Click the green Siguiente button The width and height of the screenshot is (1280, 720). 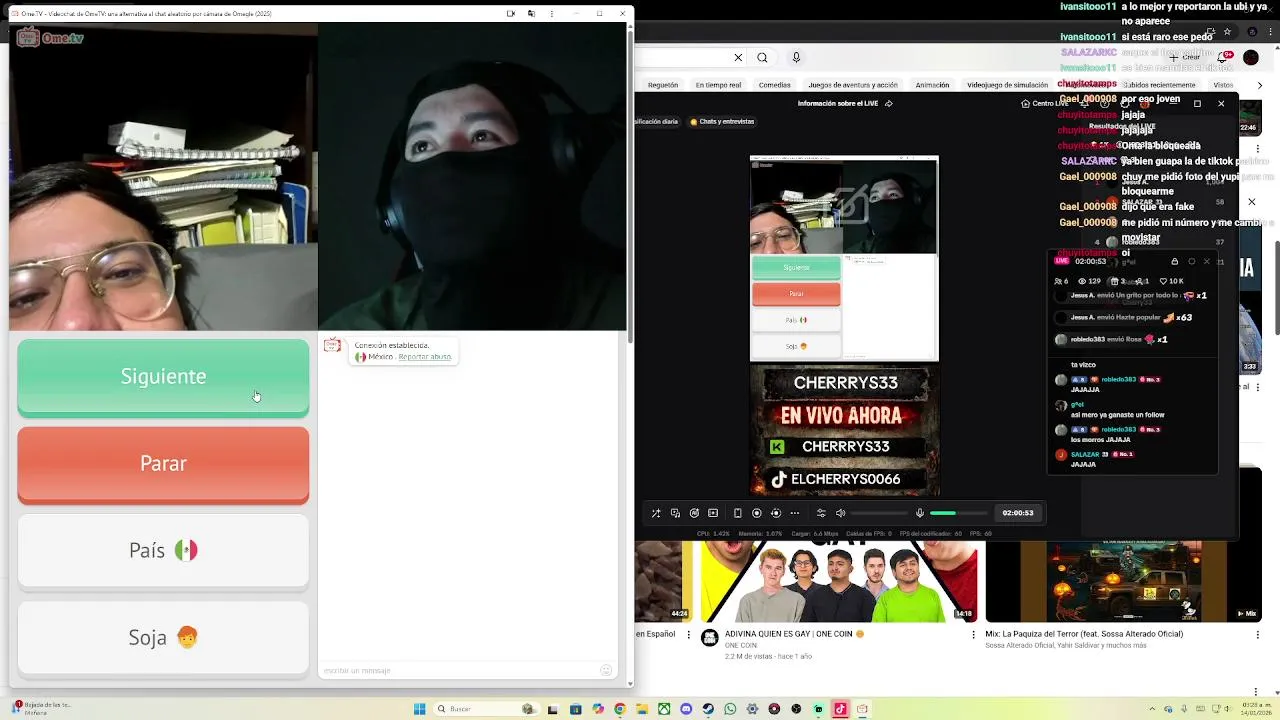163,377
